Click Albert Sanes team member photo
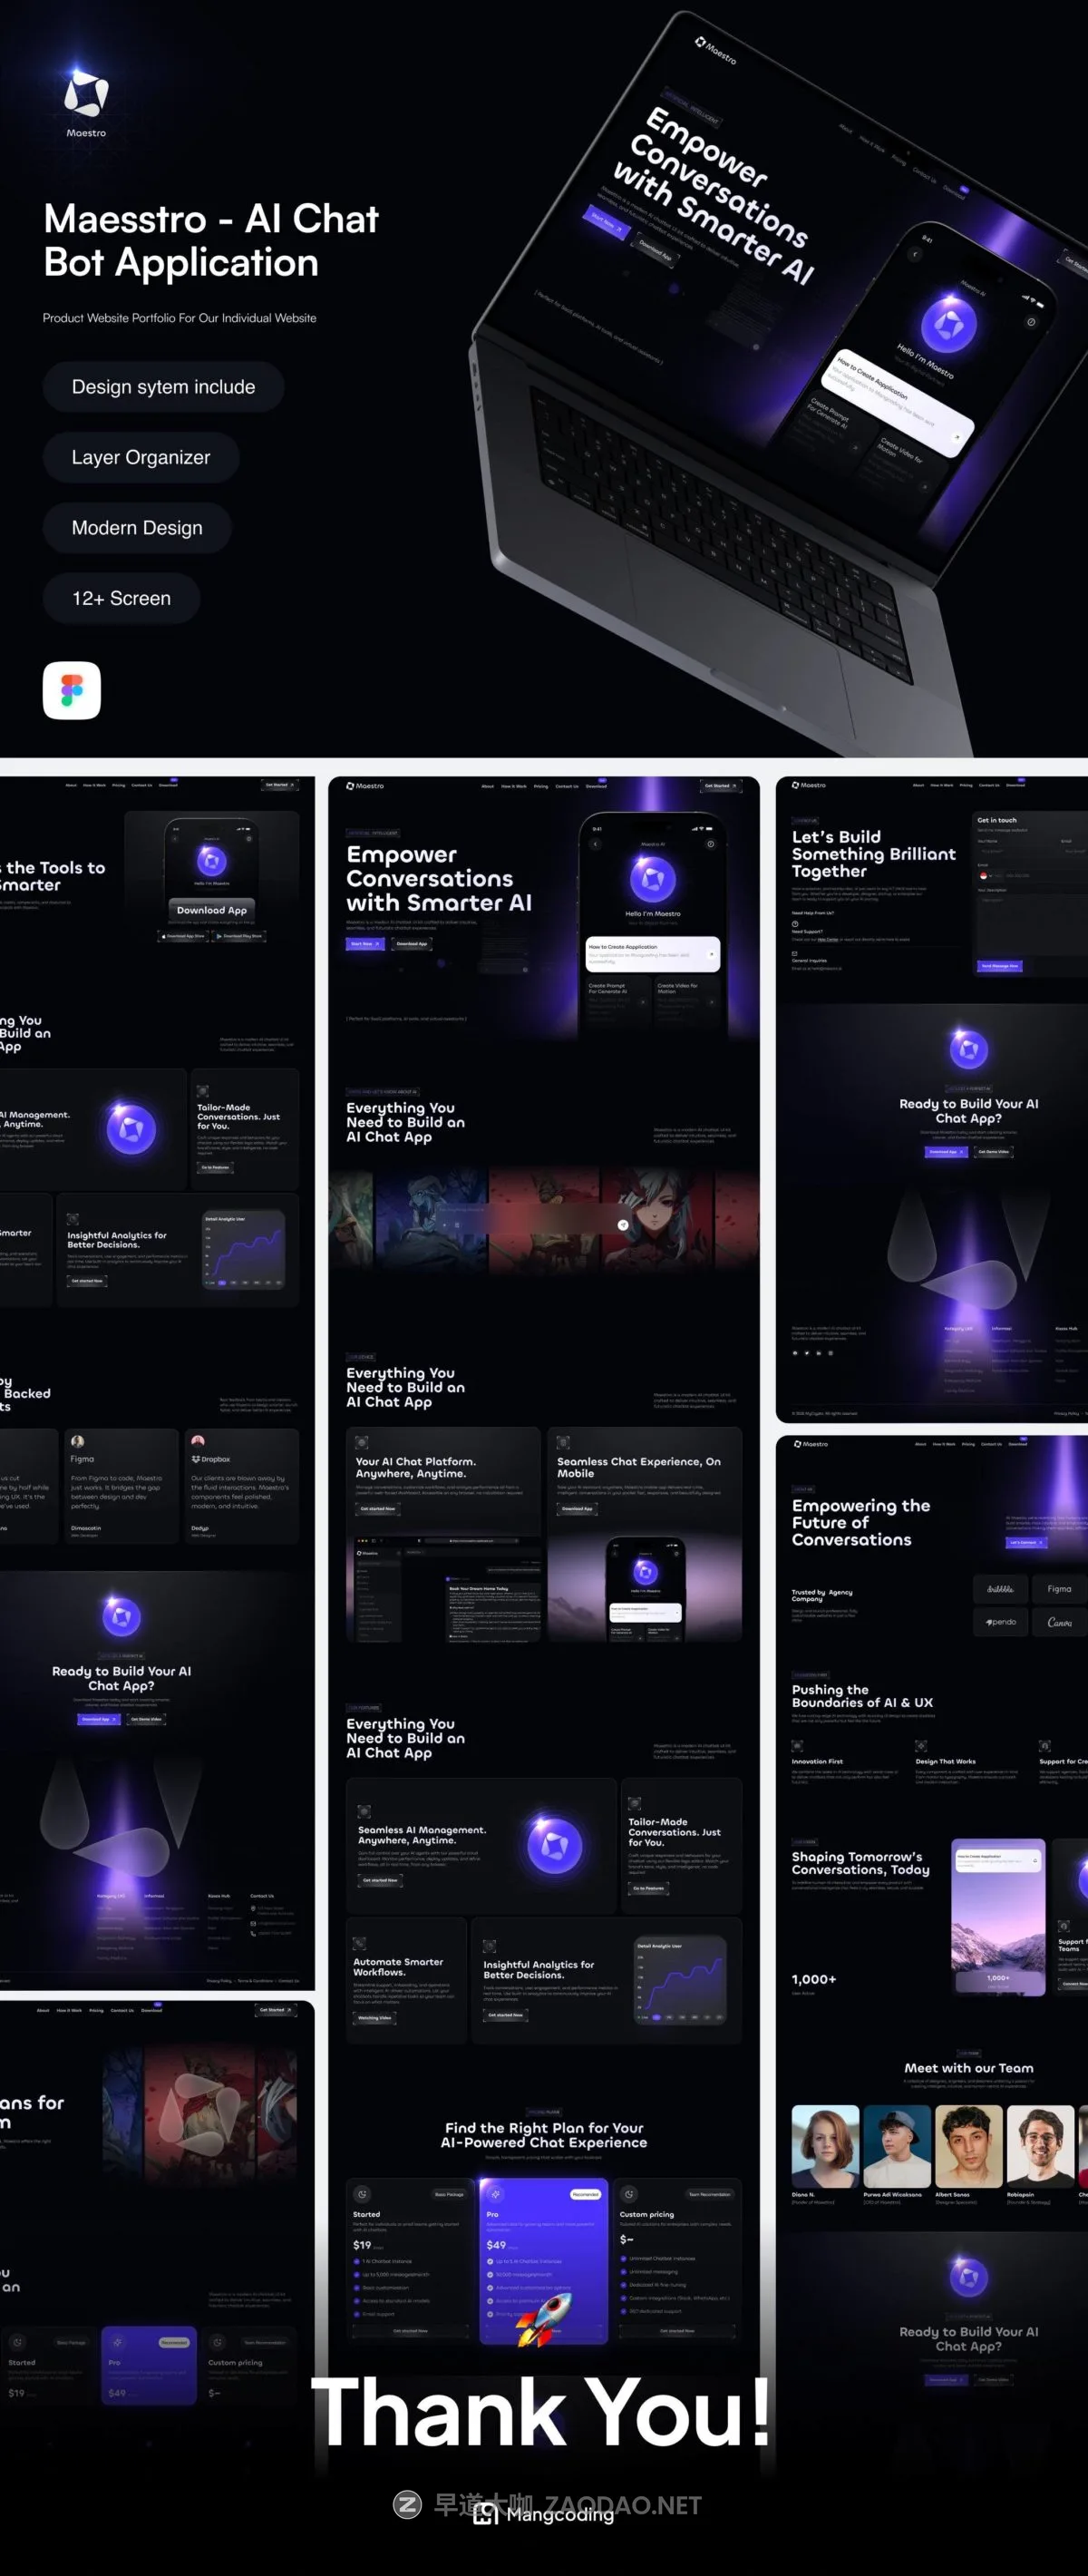This screenshot has width=1088, height=2576. point(969,2146)
